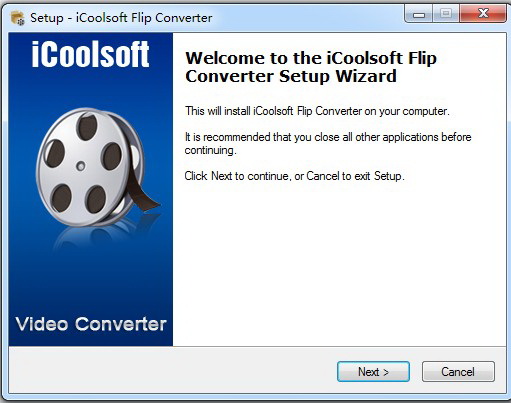Click the center hub of the film reel
Image resolution: width=511 pixels, height=403 pixels.
pyautogui.click(x=81, y=166)
